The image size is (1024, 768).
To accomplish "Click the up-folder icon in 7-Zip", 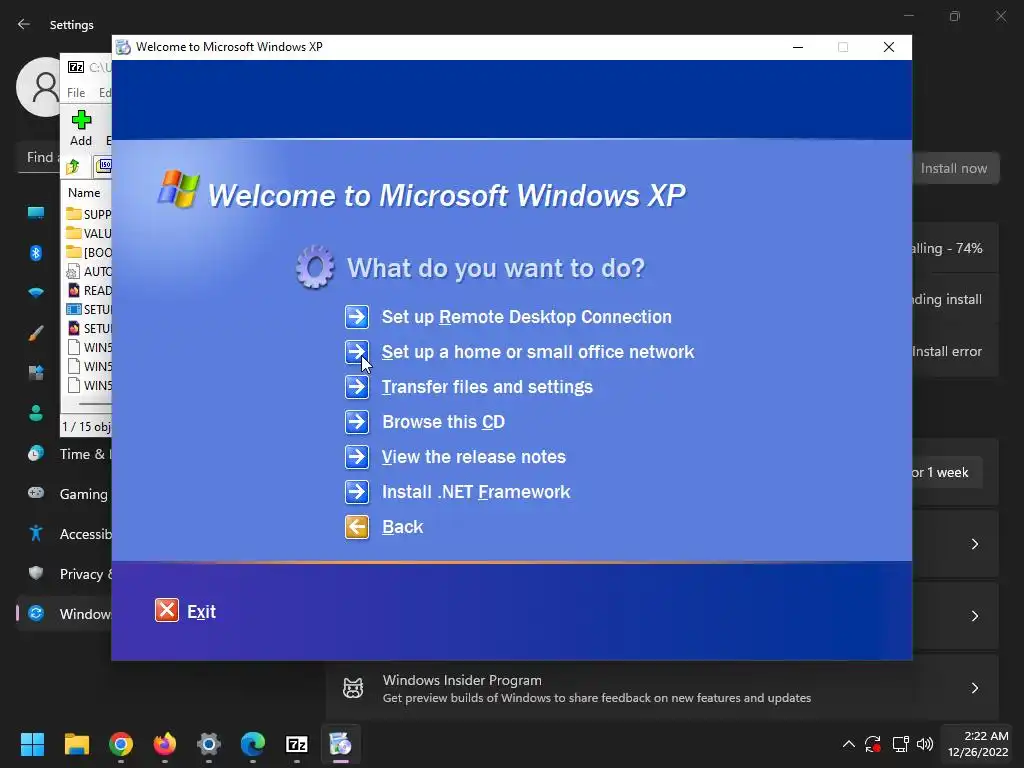I will point(72,167).
